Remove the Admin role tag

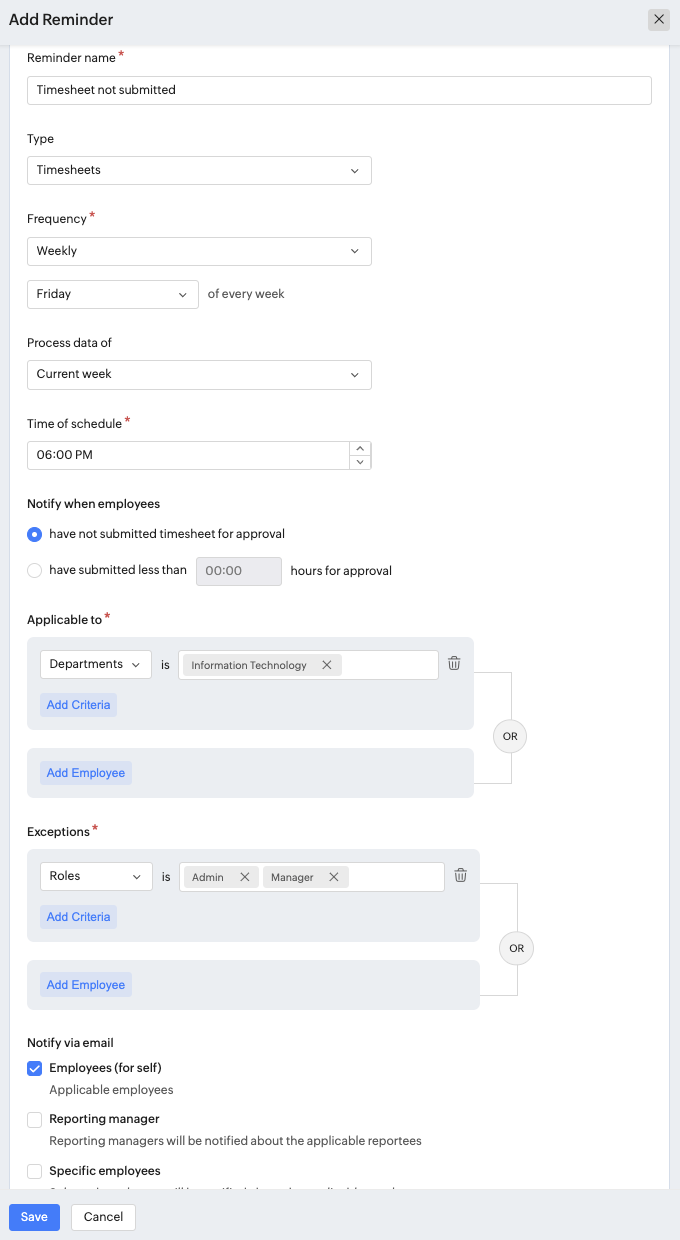pos(245,877)
